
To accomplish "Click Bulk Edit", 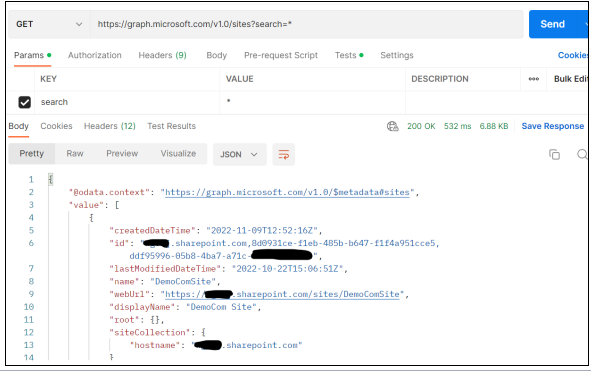I will pyautogui.click(x=571, y=79).
